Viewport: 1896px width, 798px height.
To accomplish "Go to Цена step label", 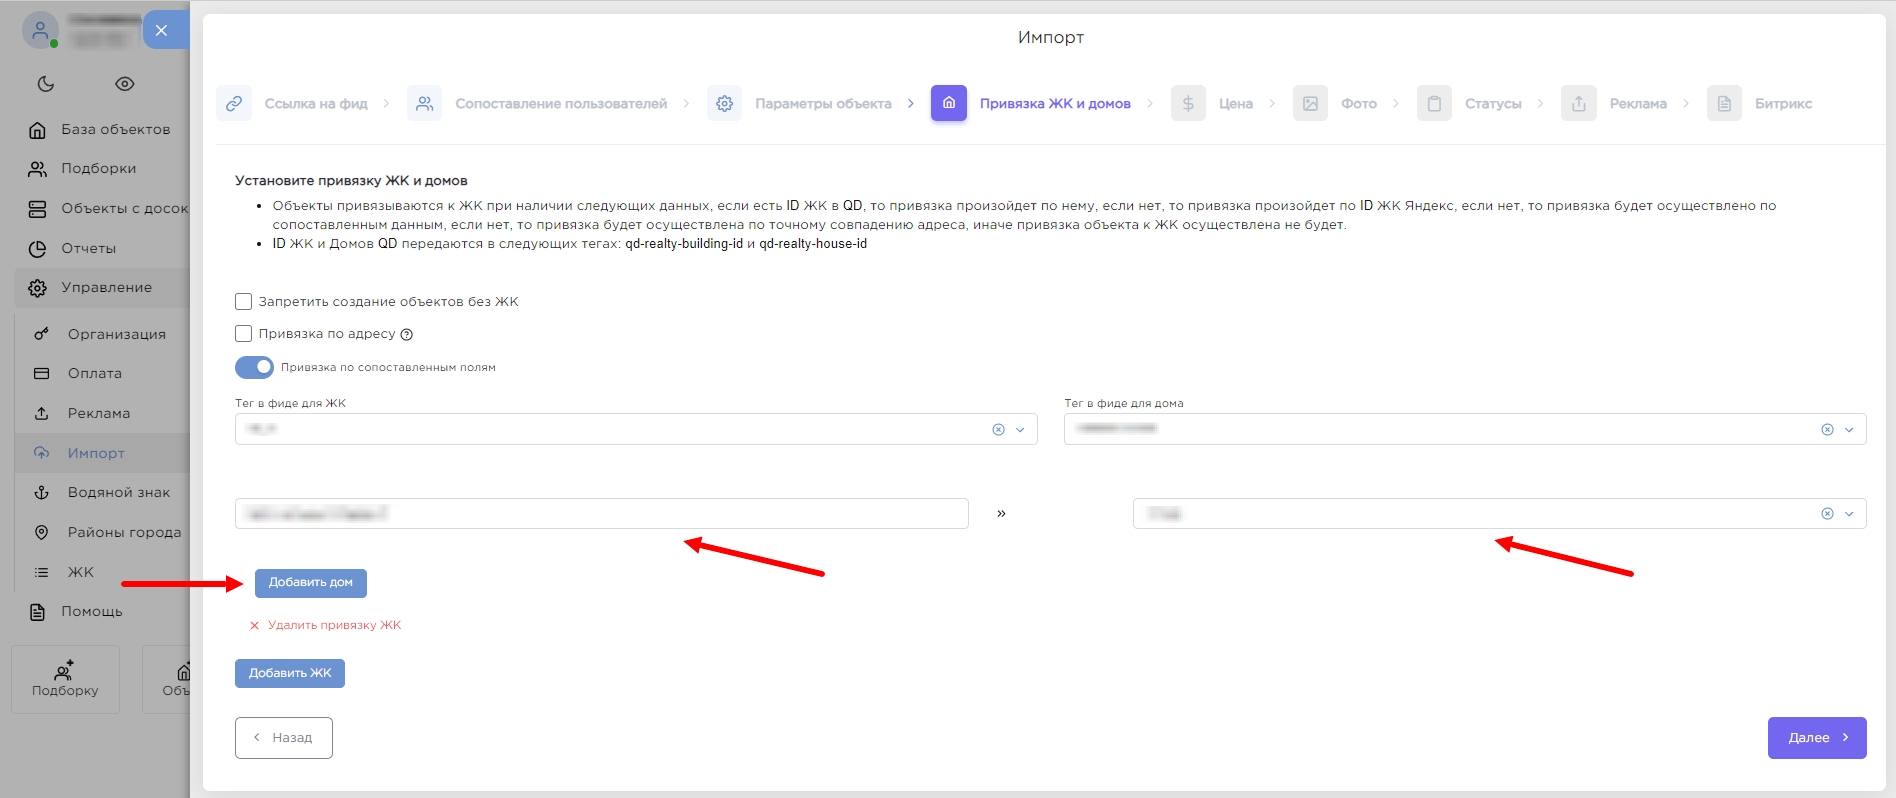I will tap(1236, 103).
